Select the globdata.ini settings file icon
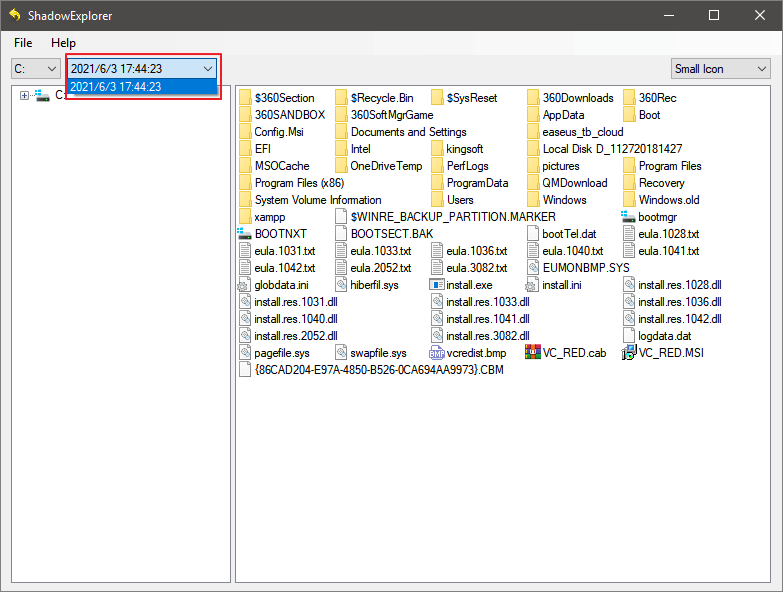This screenshot has height=592, width=783. (245, 285)
